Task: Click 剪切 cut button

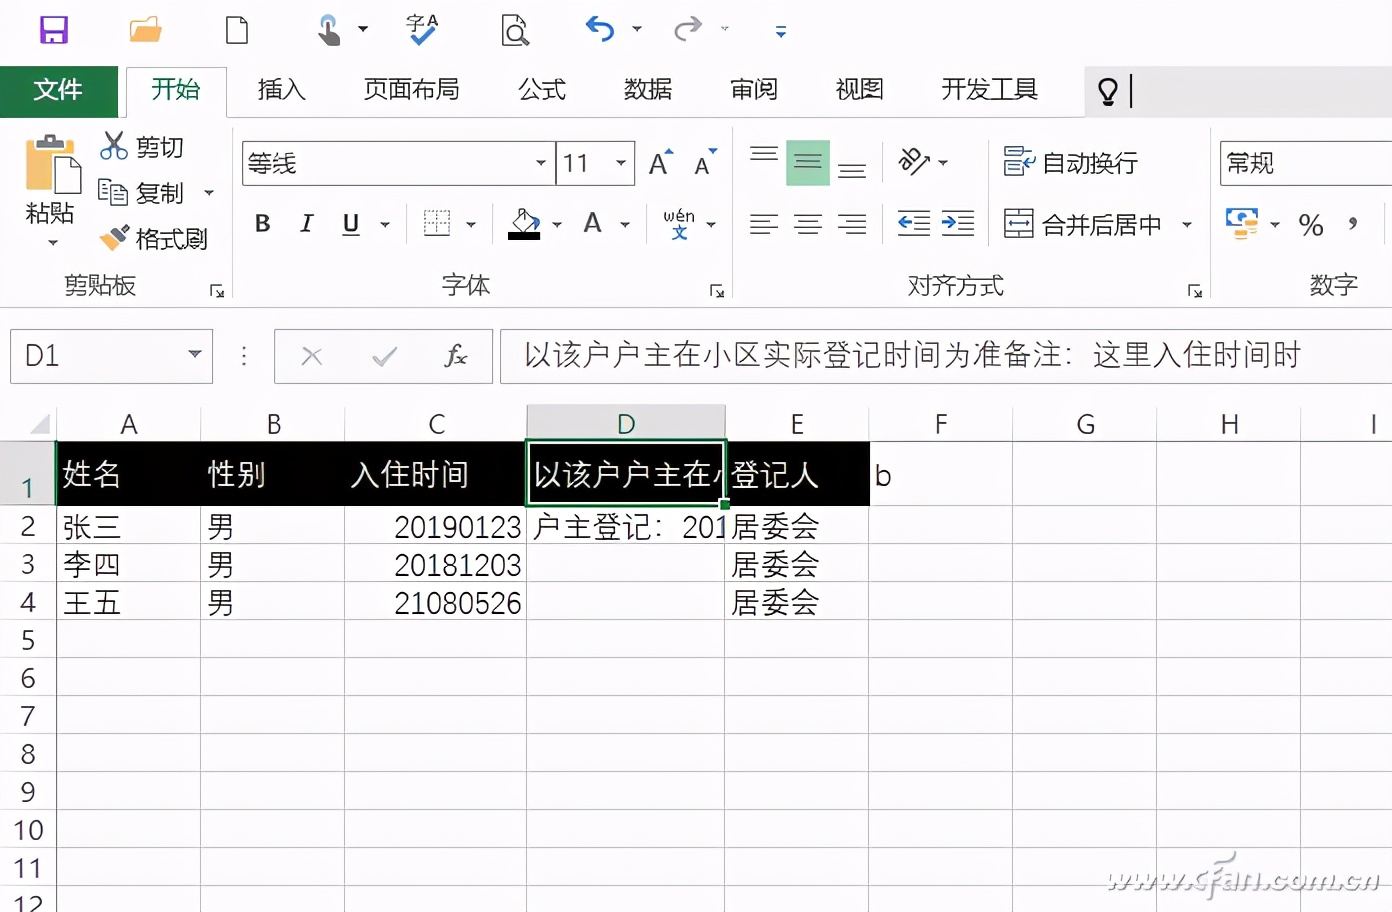Action: [143, 147]
